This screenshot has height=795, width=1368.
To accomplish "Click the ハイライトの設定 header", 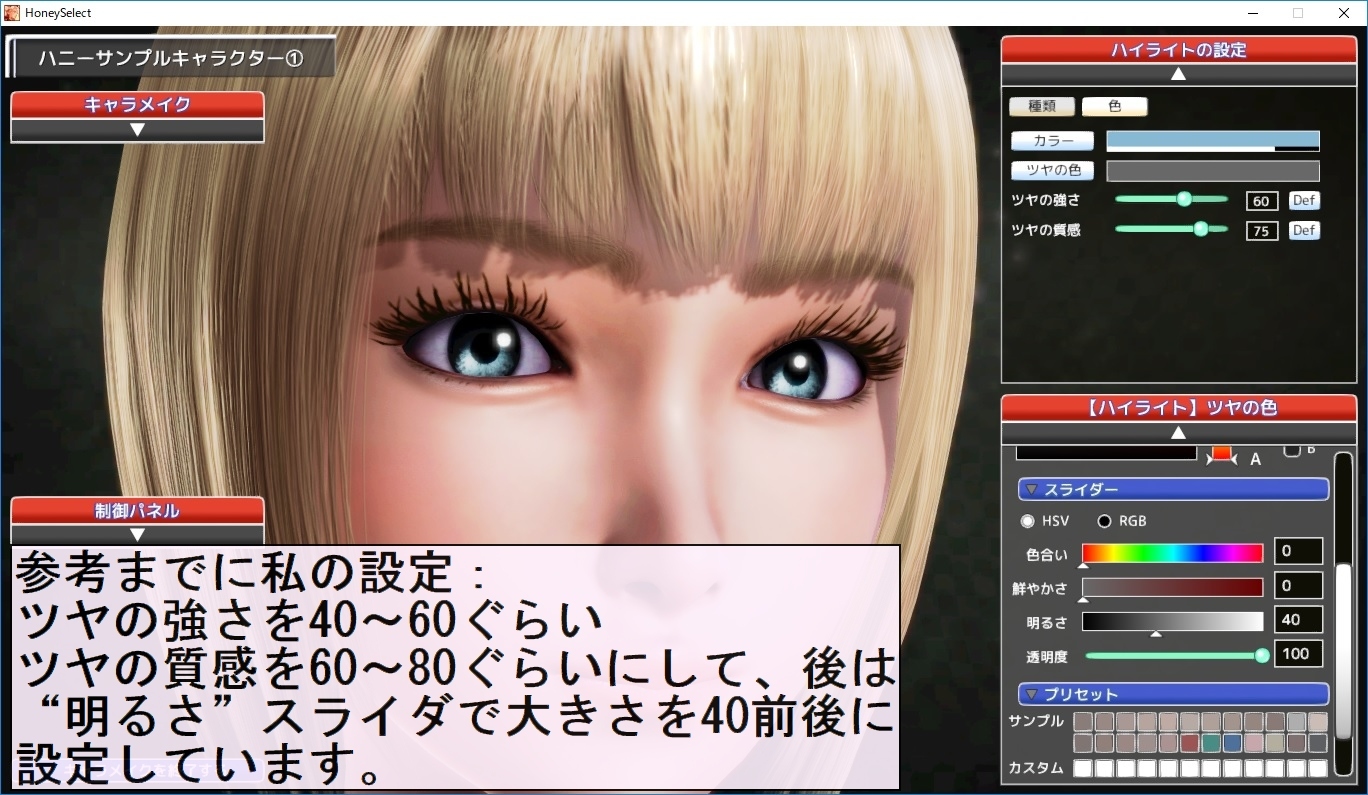I will tap(1178, 50).
